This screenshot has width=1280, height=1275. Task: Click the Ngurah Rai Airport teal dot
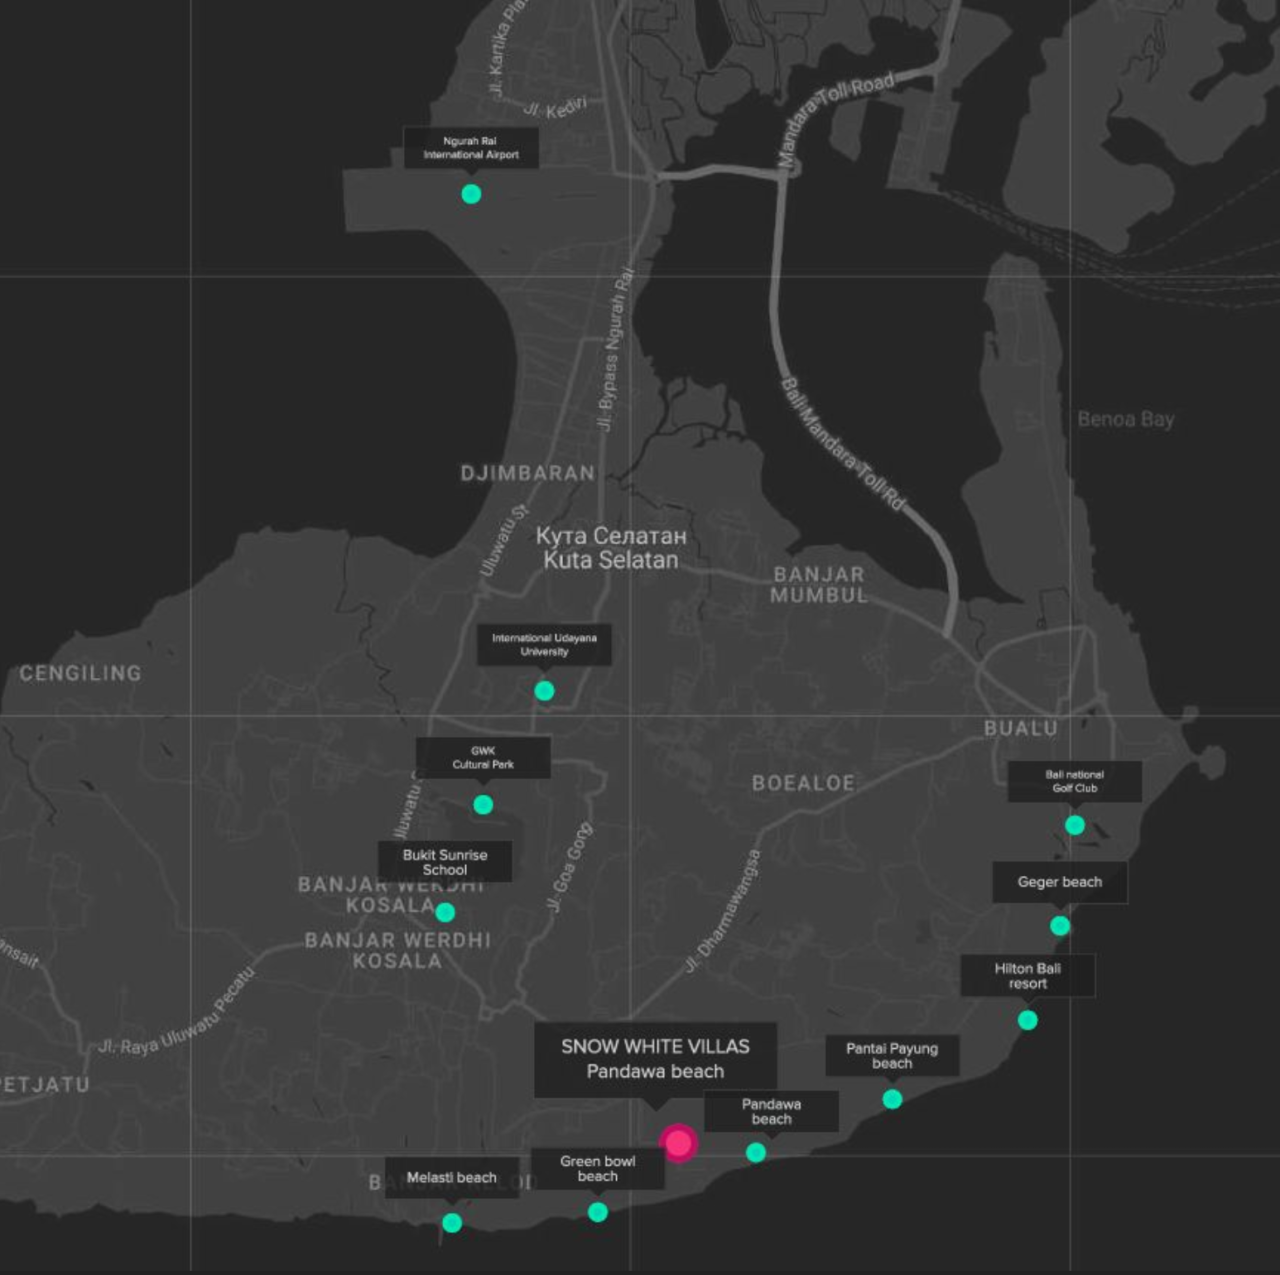471,194
